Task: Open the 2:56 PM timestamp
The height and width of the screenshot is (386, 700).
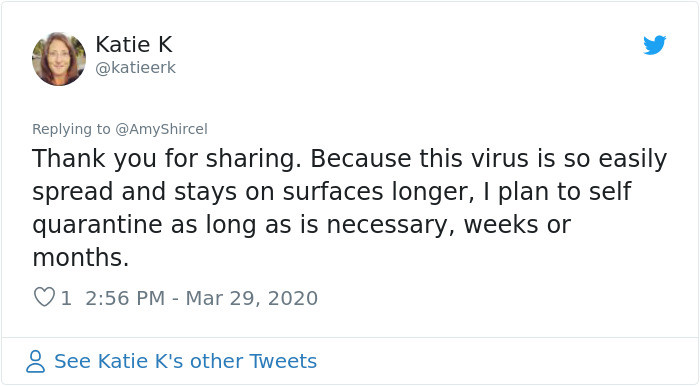Action: point(125,298)
